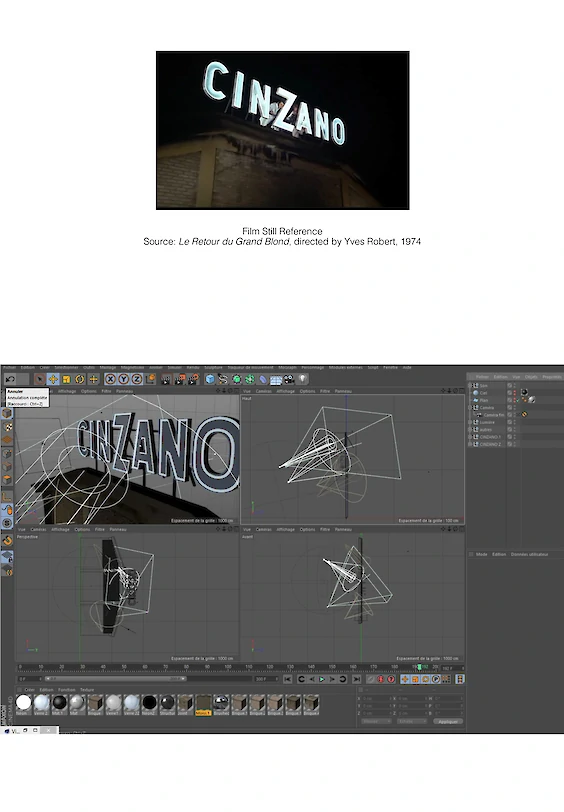Expand the Son object in tree

470,385
